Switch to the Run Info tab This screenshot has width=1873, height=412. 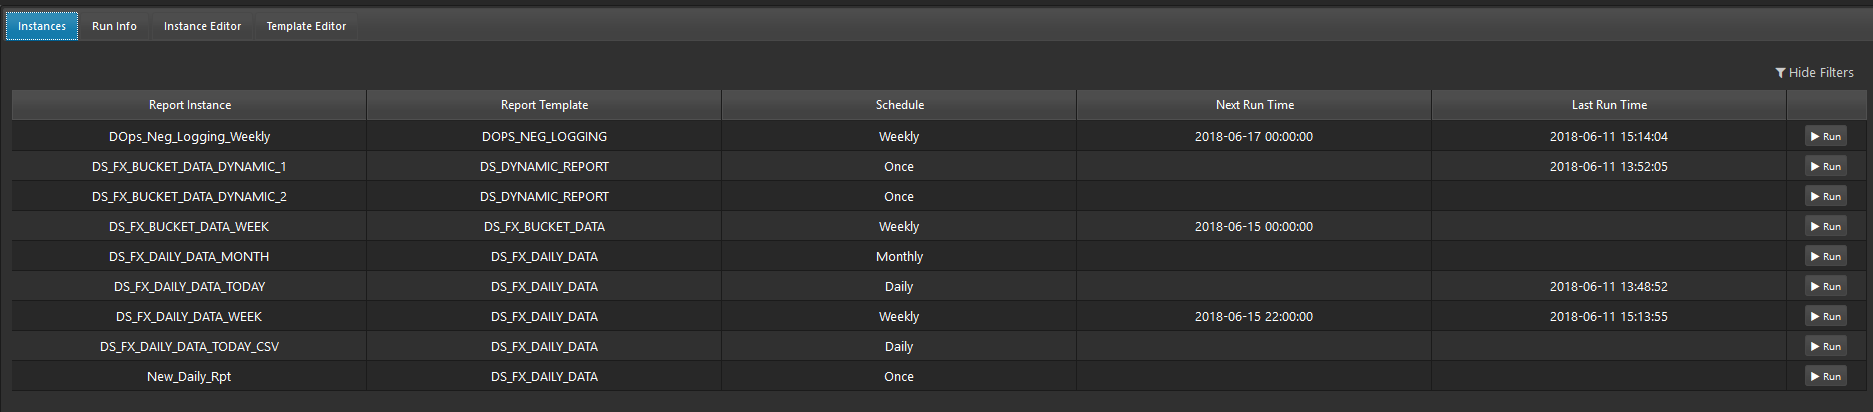(x=114, y=26)
